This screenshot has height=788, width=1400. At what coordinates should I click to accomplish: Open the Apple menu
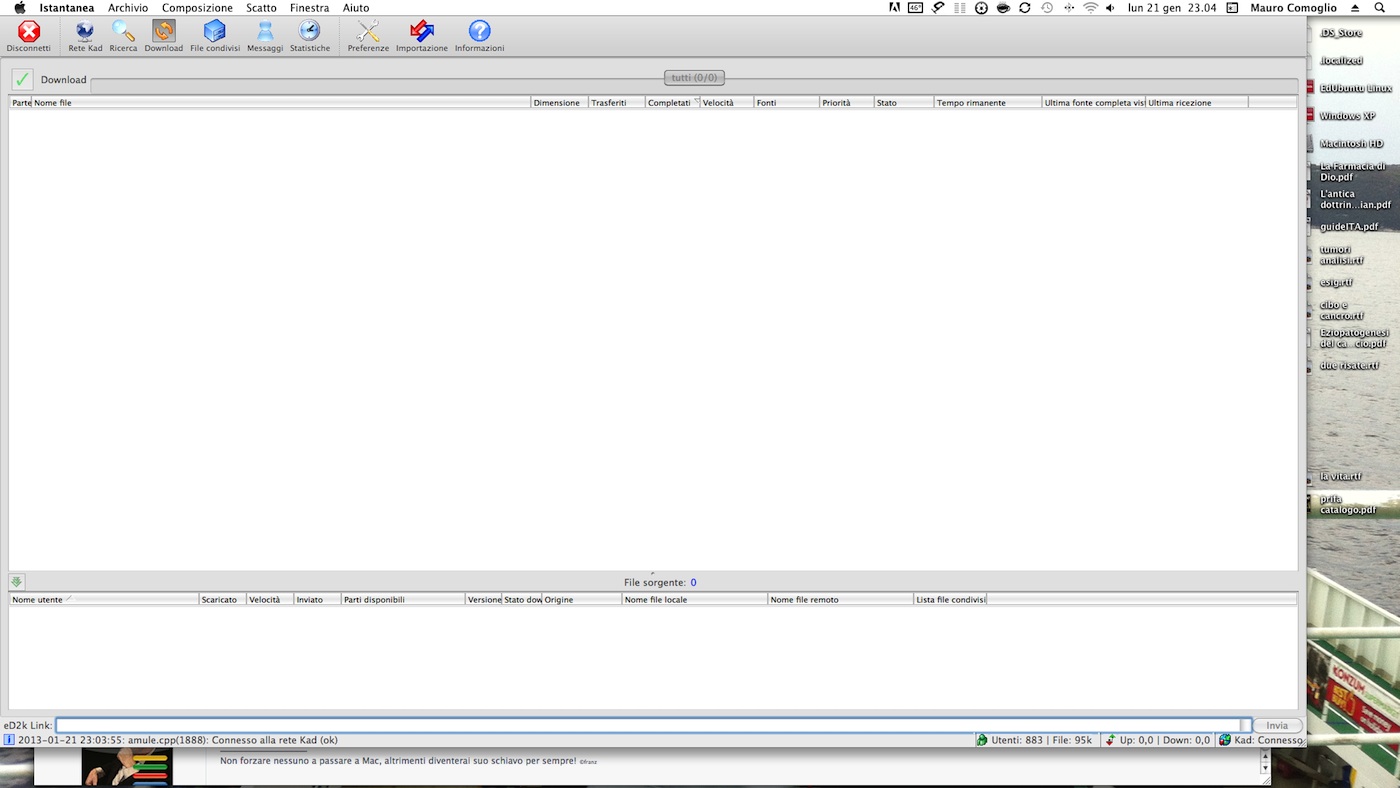(x=19, y=8)
